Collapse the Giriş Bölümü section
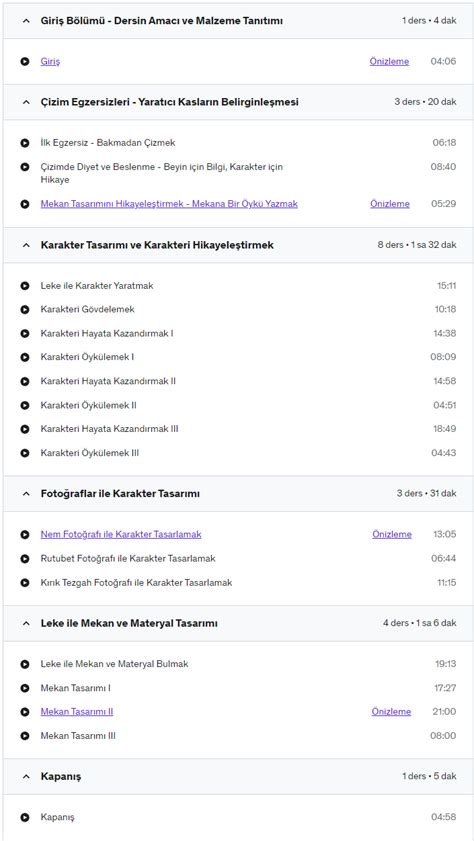This screenshot has height=841, width=474. tap(26, 21)
